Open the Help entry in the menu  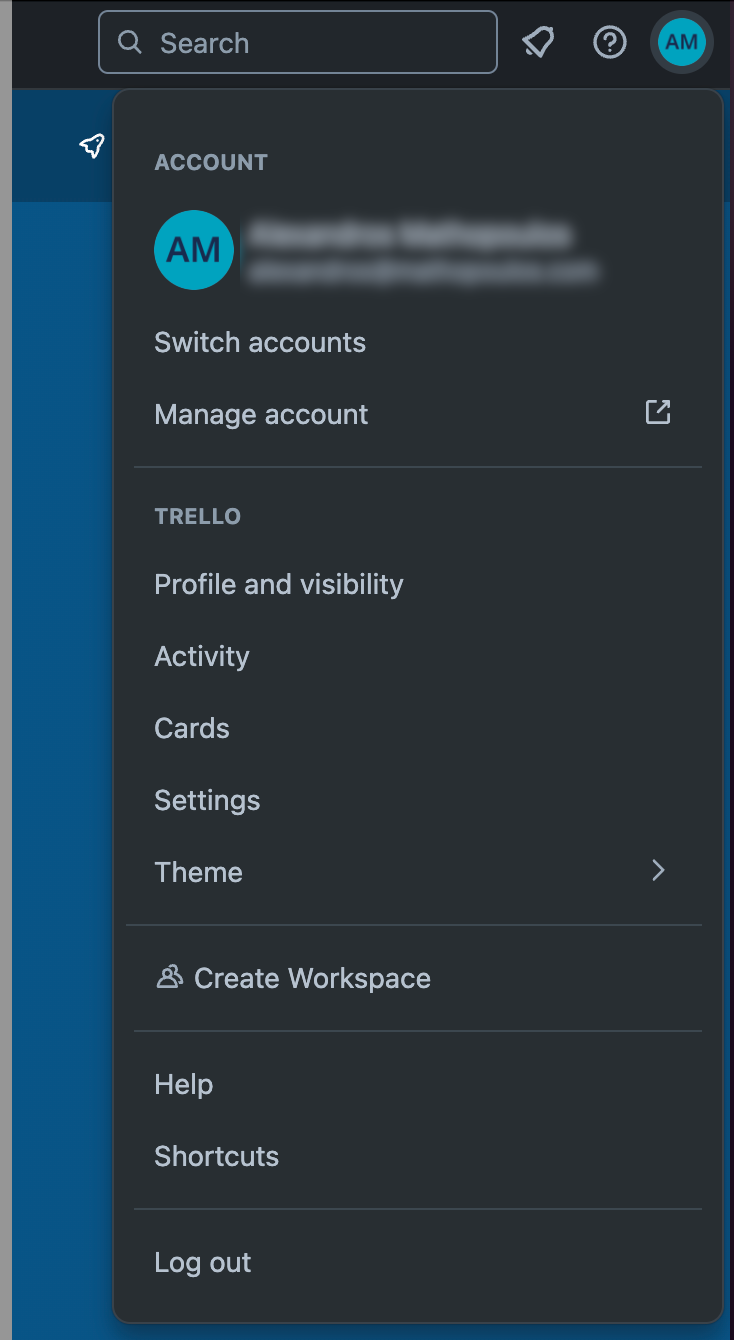(183, 1084)
